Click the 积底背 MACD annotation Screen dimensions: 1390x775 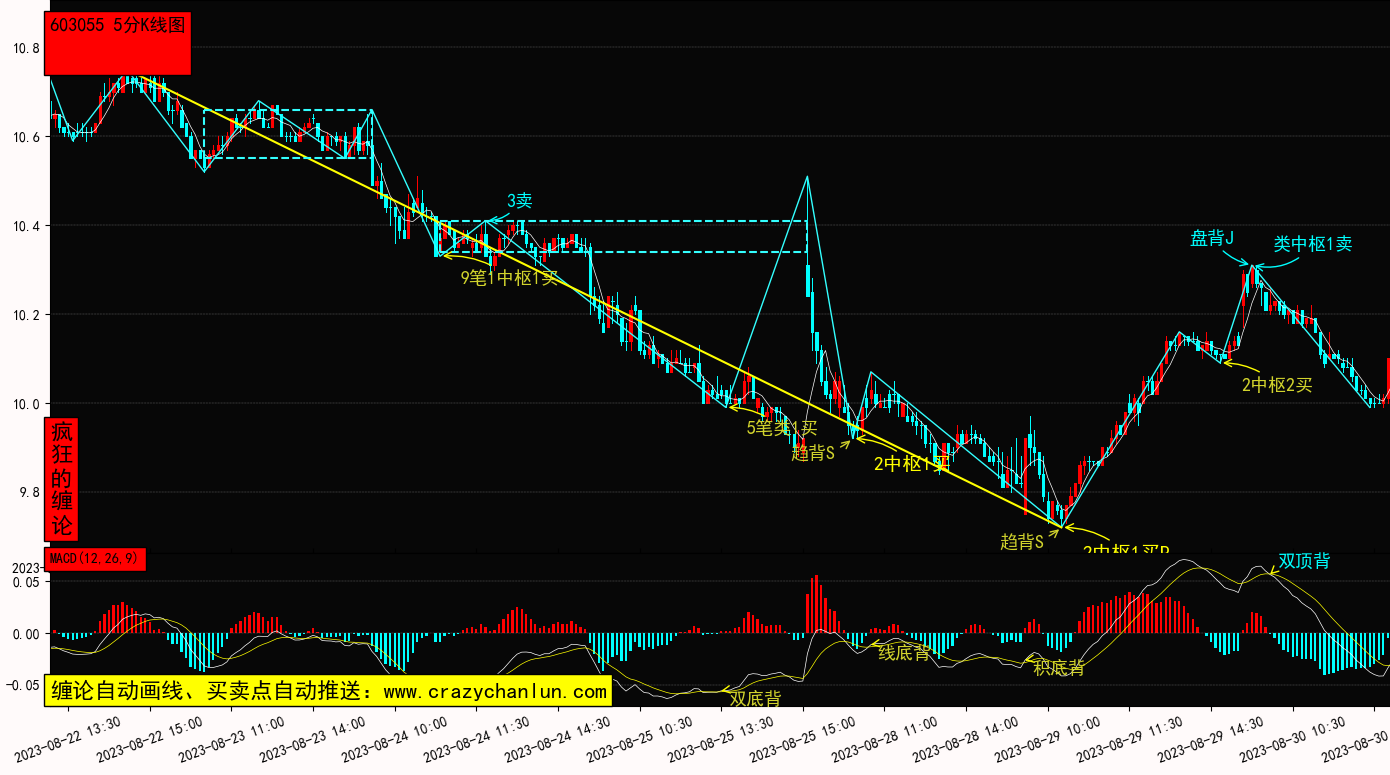point(1059,668)
